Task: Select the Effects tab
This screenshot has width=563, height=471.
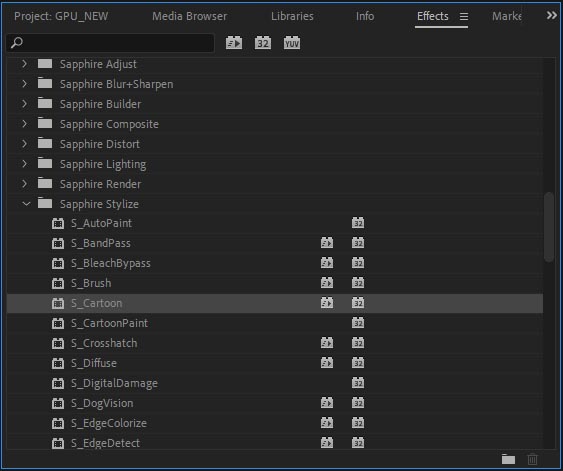Action: tap(432, 16)
